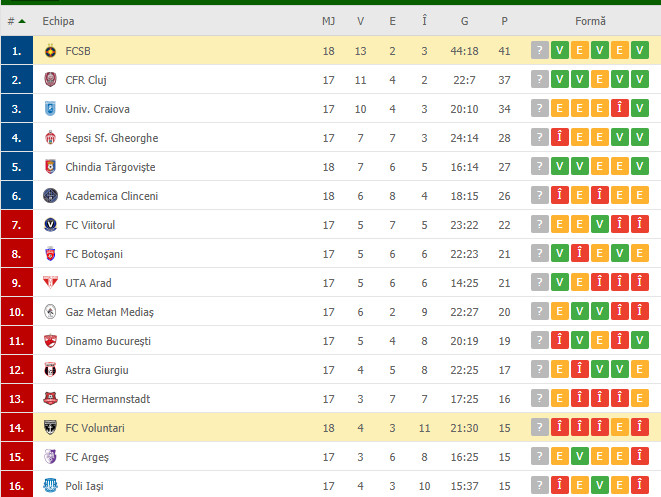
Task: Sort standings by the P points column
Action: coord(504,21)
